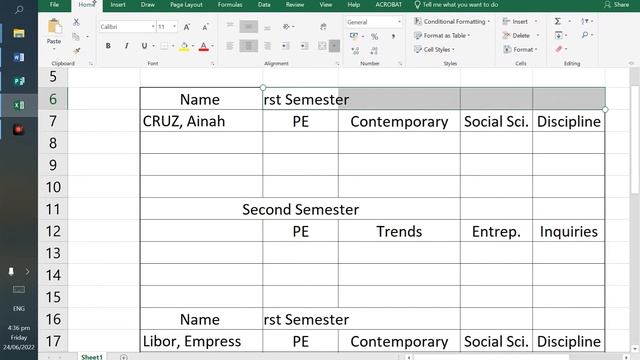Click the Increase Decimal icon
This screenshot has height=360, width=640.
tap(355, 51)
